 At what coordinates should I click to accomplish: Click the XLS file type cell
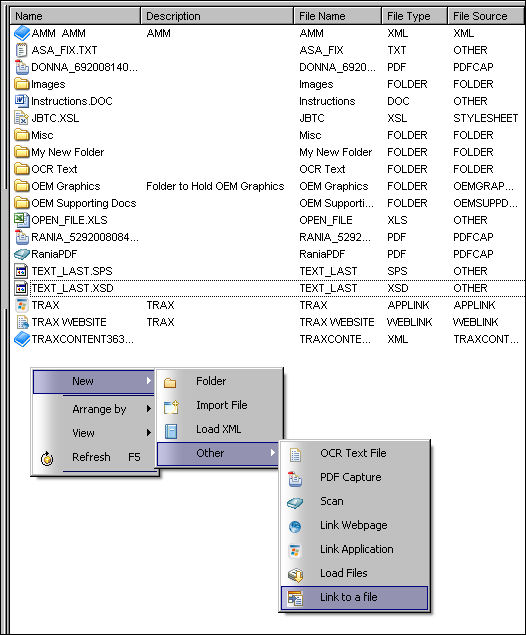[397, 220]
